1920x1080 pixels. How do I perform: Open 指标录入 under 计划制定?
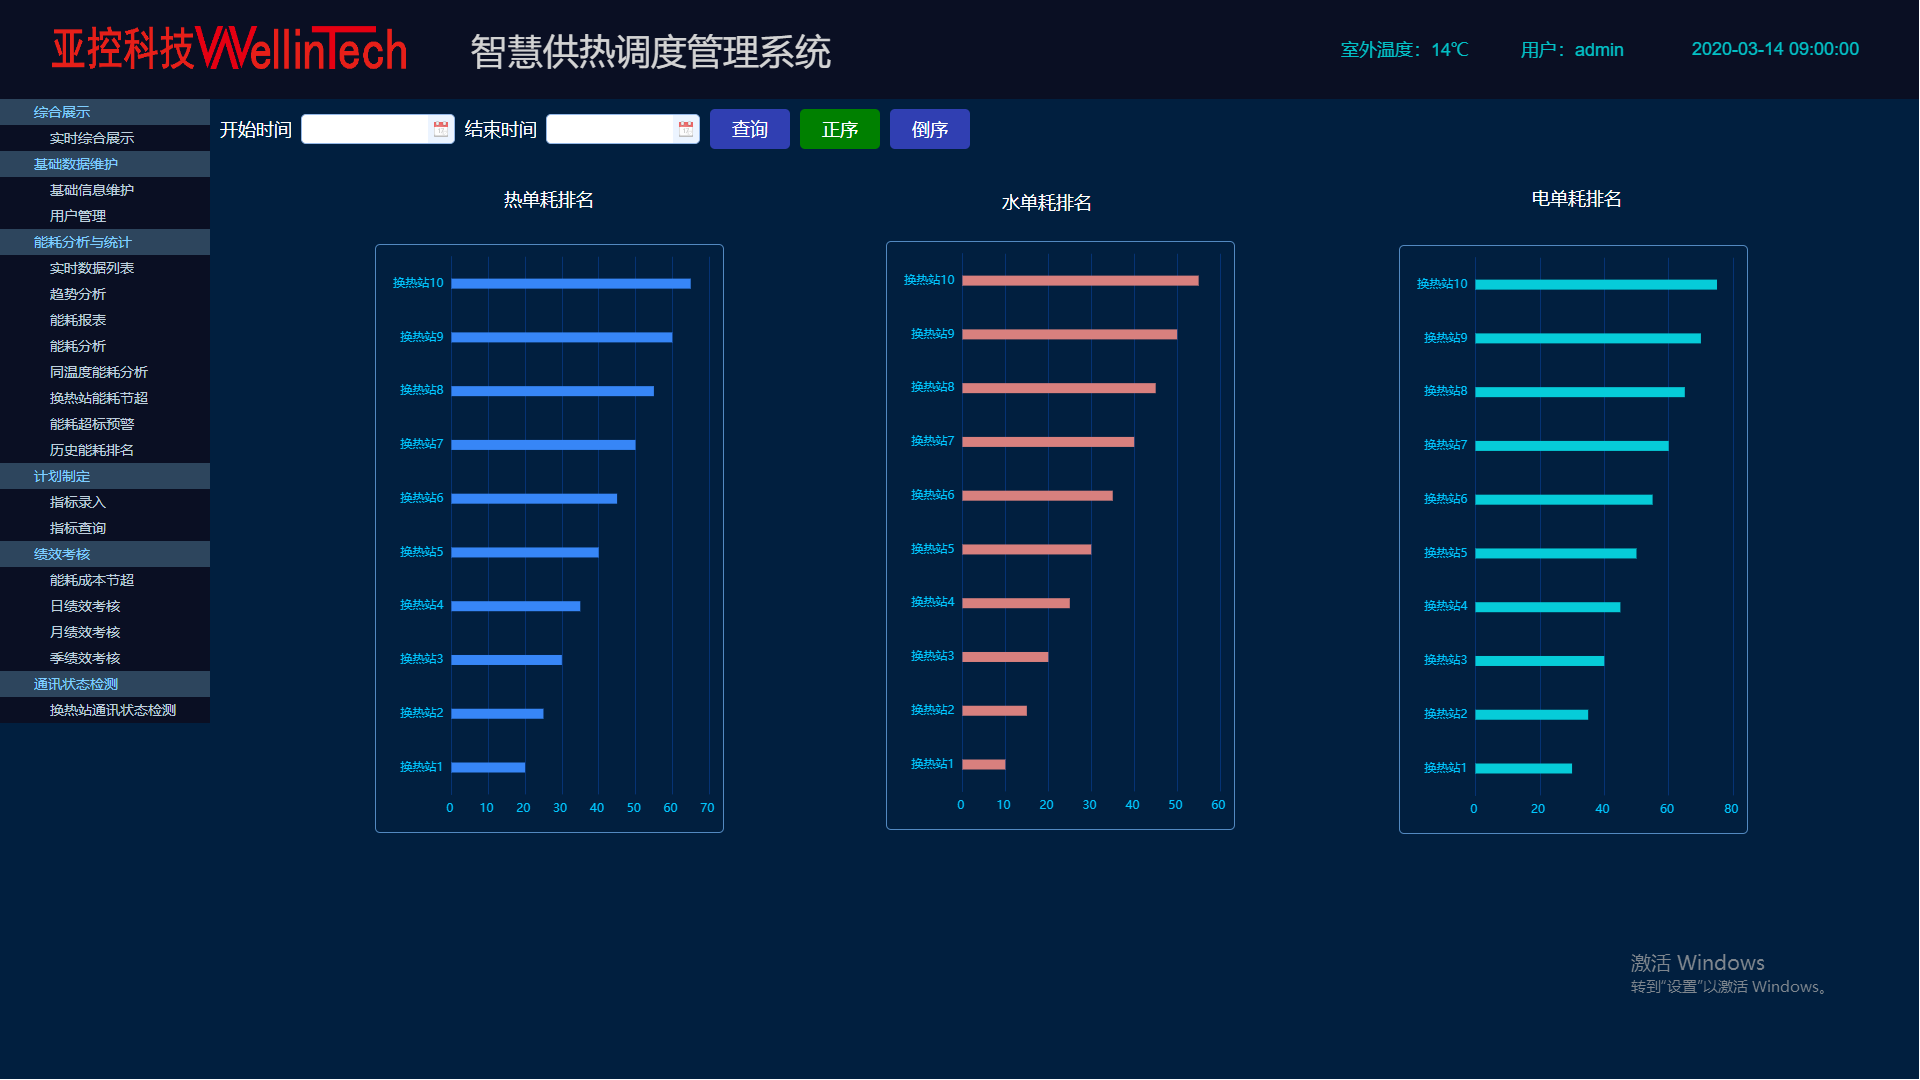coord(78,502)
